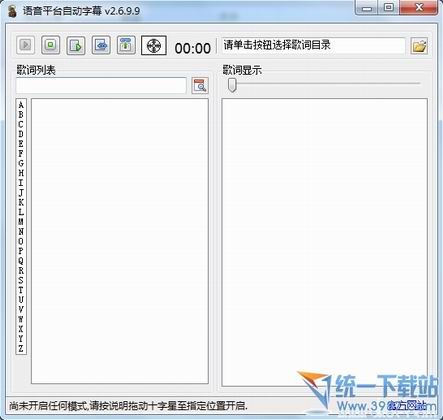Viewport: 443px width, 420px height.
Task: Click the application icon in title bar
Action: 12,11
